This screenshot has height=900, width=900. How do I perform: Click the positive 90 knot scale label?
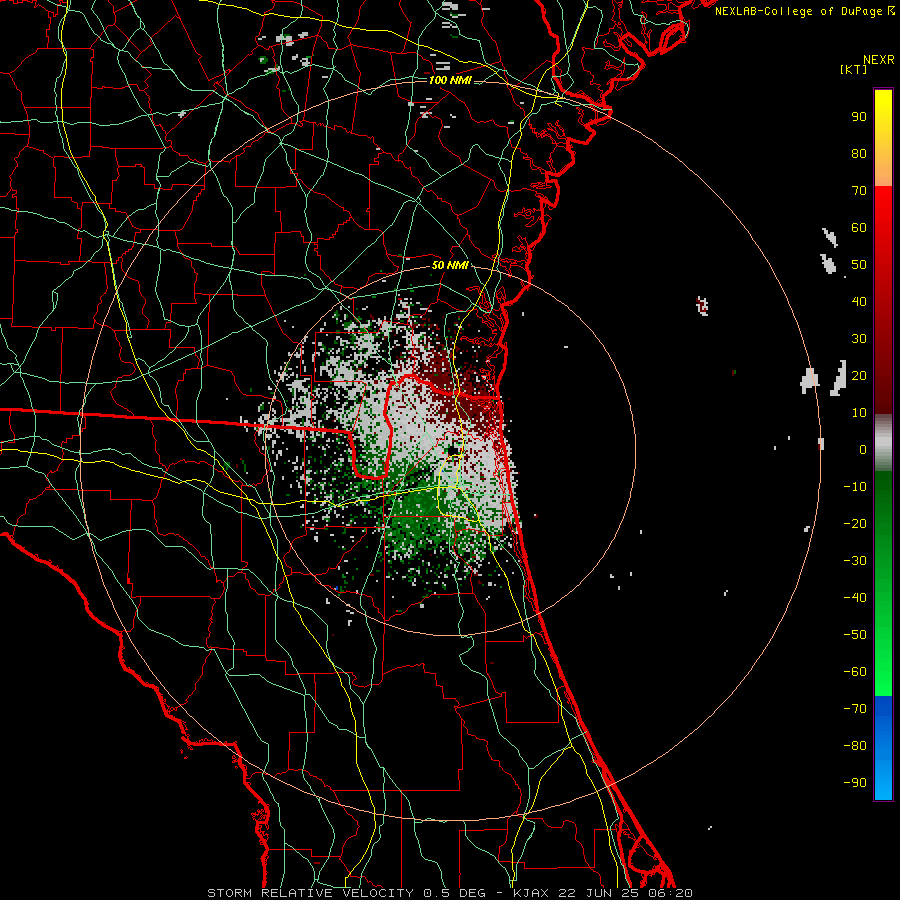click(859, 117)
